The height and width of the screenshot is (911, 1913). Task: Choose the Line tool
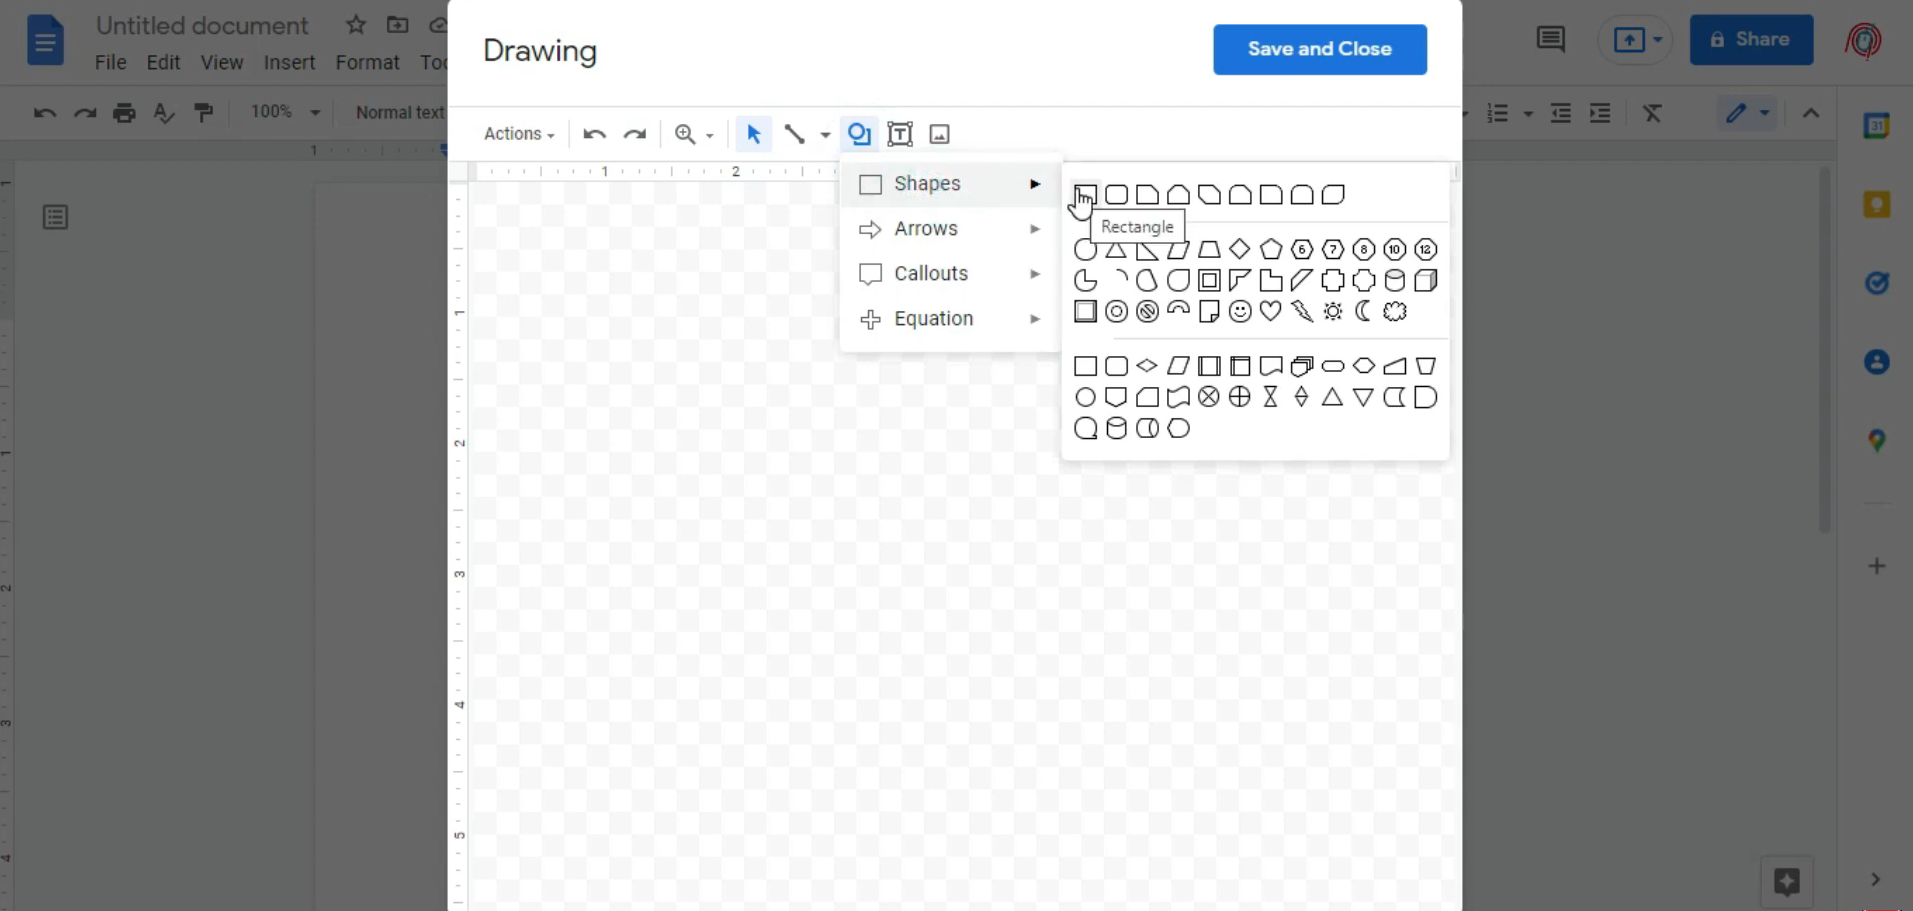[x=795, y=134]
